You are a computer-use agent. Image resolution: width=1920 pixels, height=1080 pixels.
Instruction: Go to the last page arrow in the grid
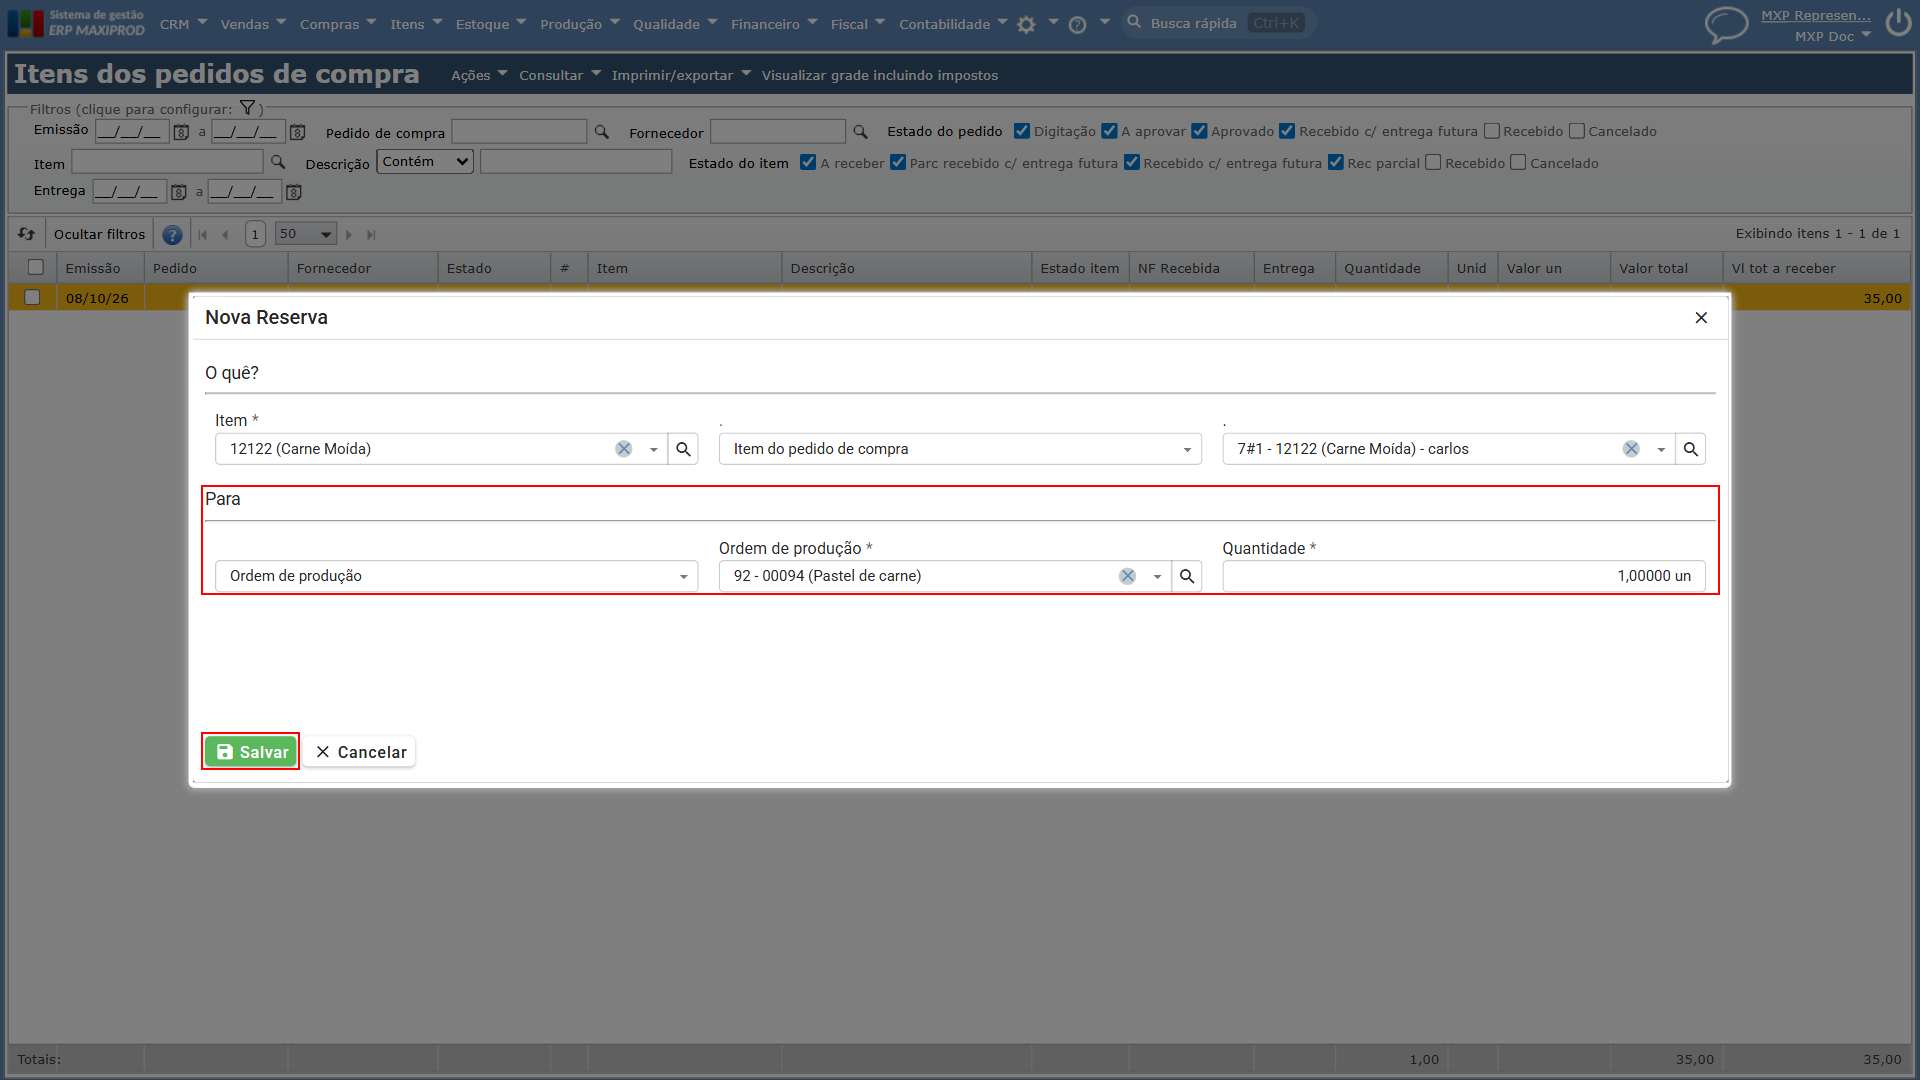pyautogui.click(x=371, y=235)
